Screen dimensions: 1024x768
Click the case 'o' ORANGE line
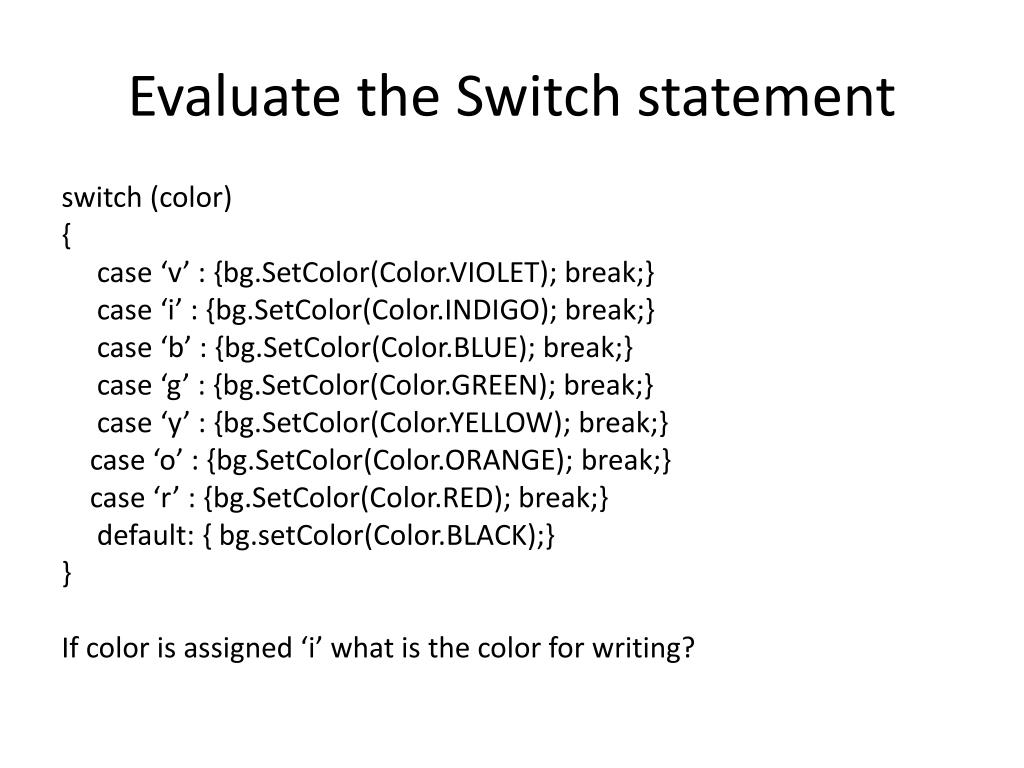pos(381,460)
